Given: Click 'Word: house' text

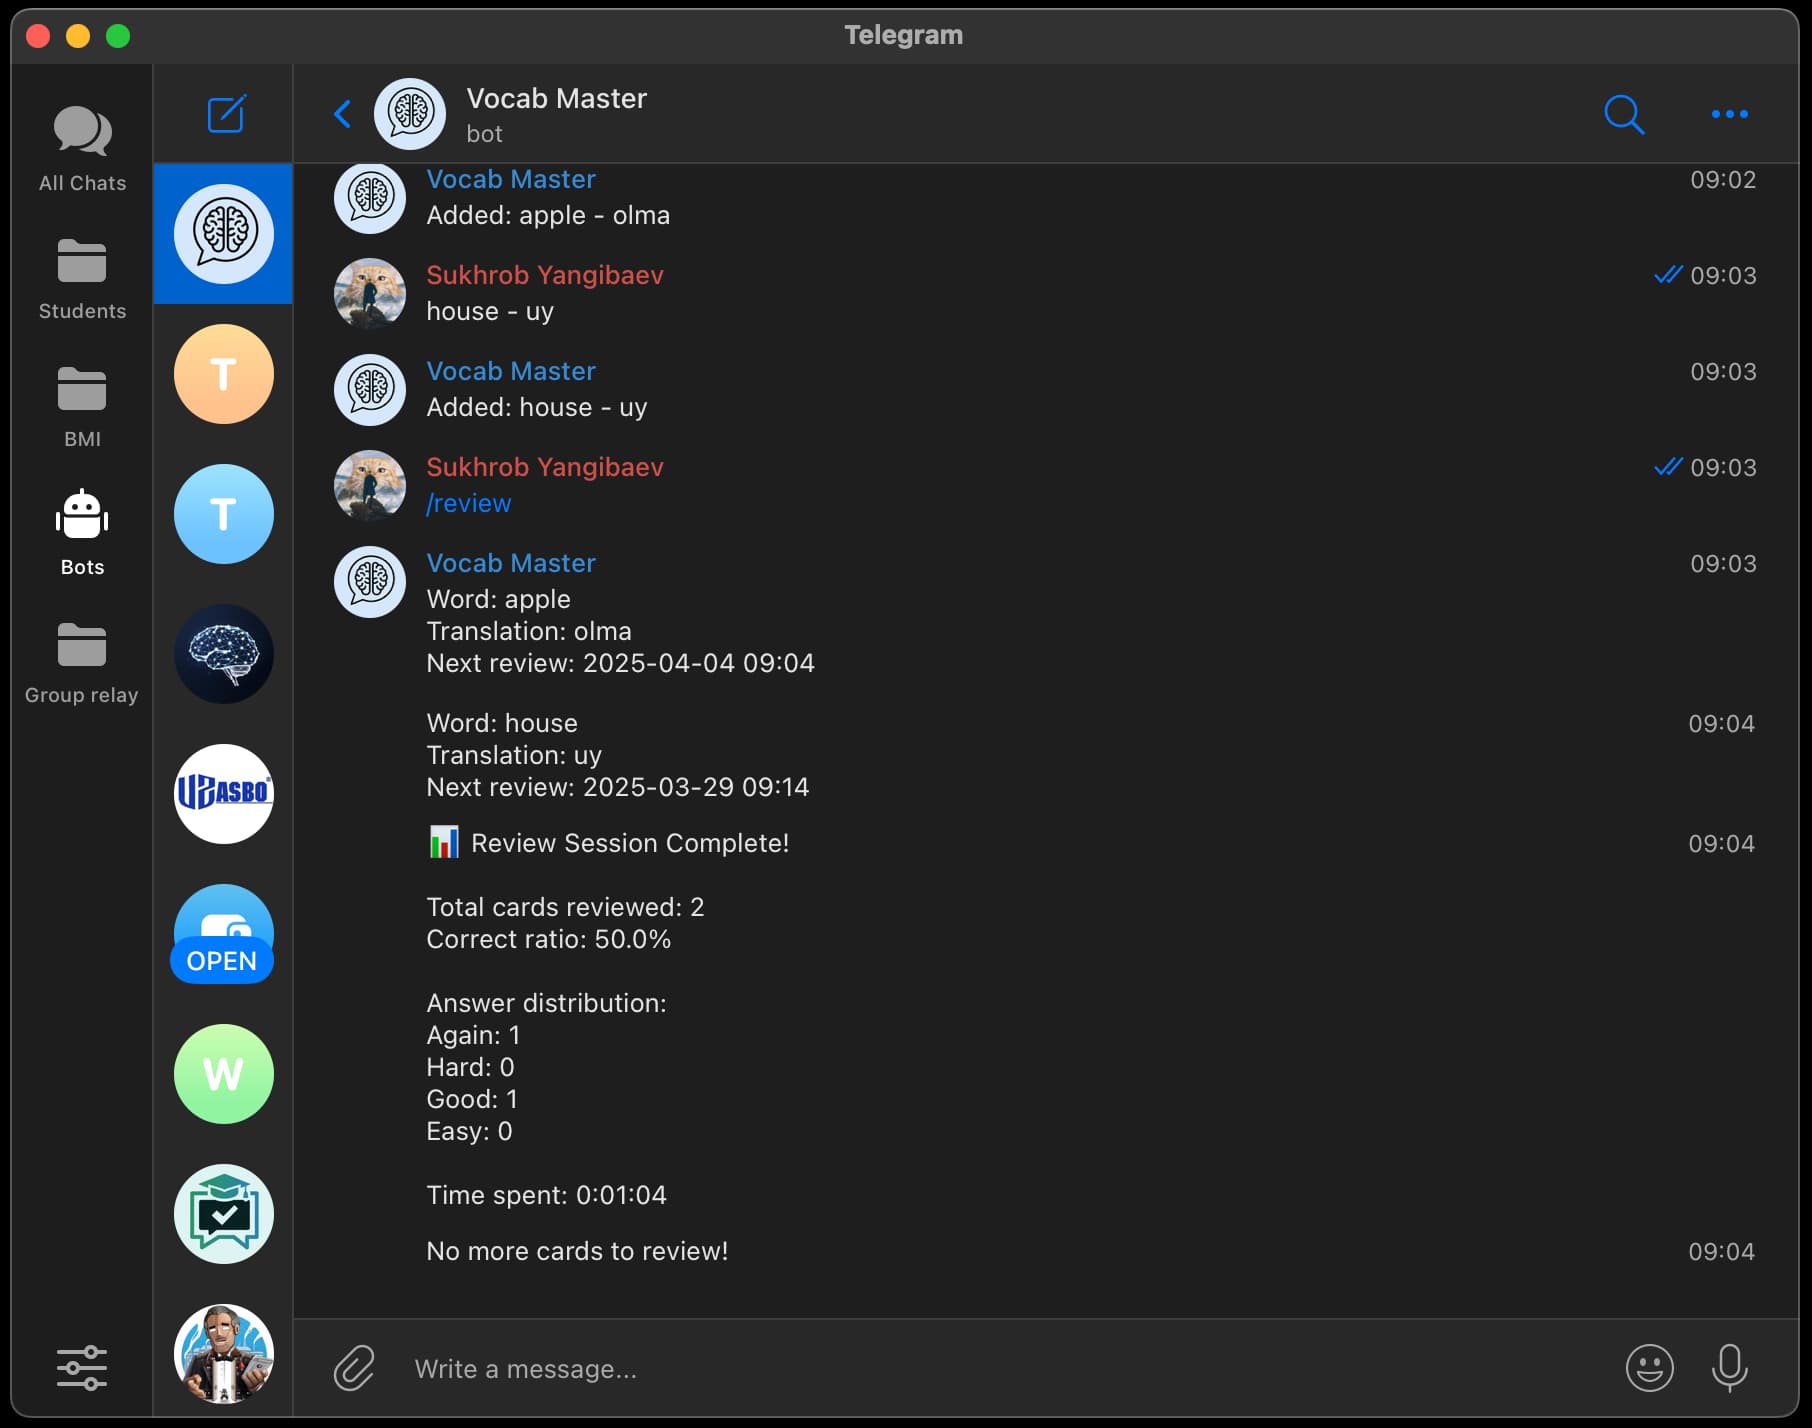Looking at the screenshot, I should click(x=502, y=723).
